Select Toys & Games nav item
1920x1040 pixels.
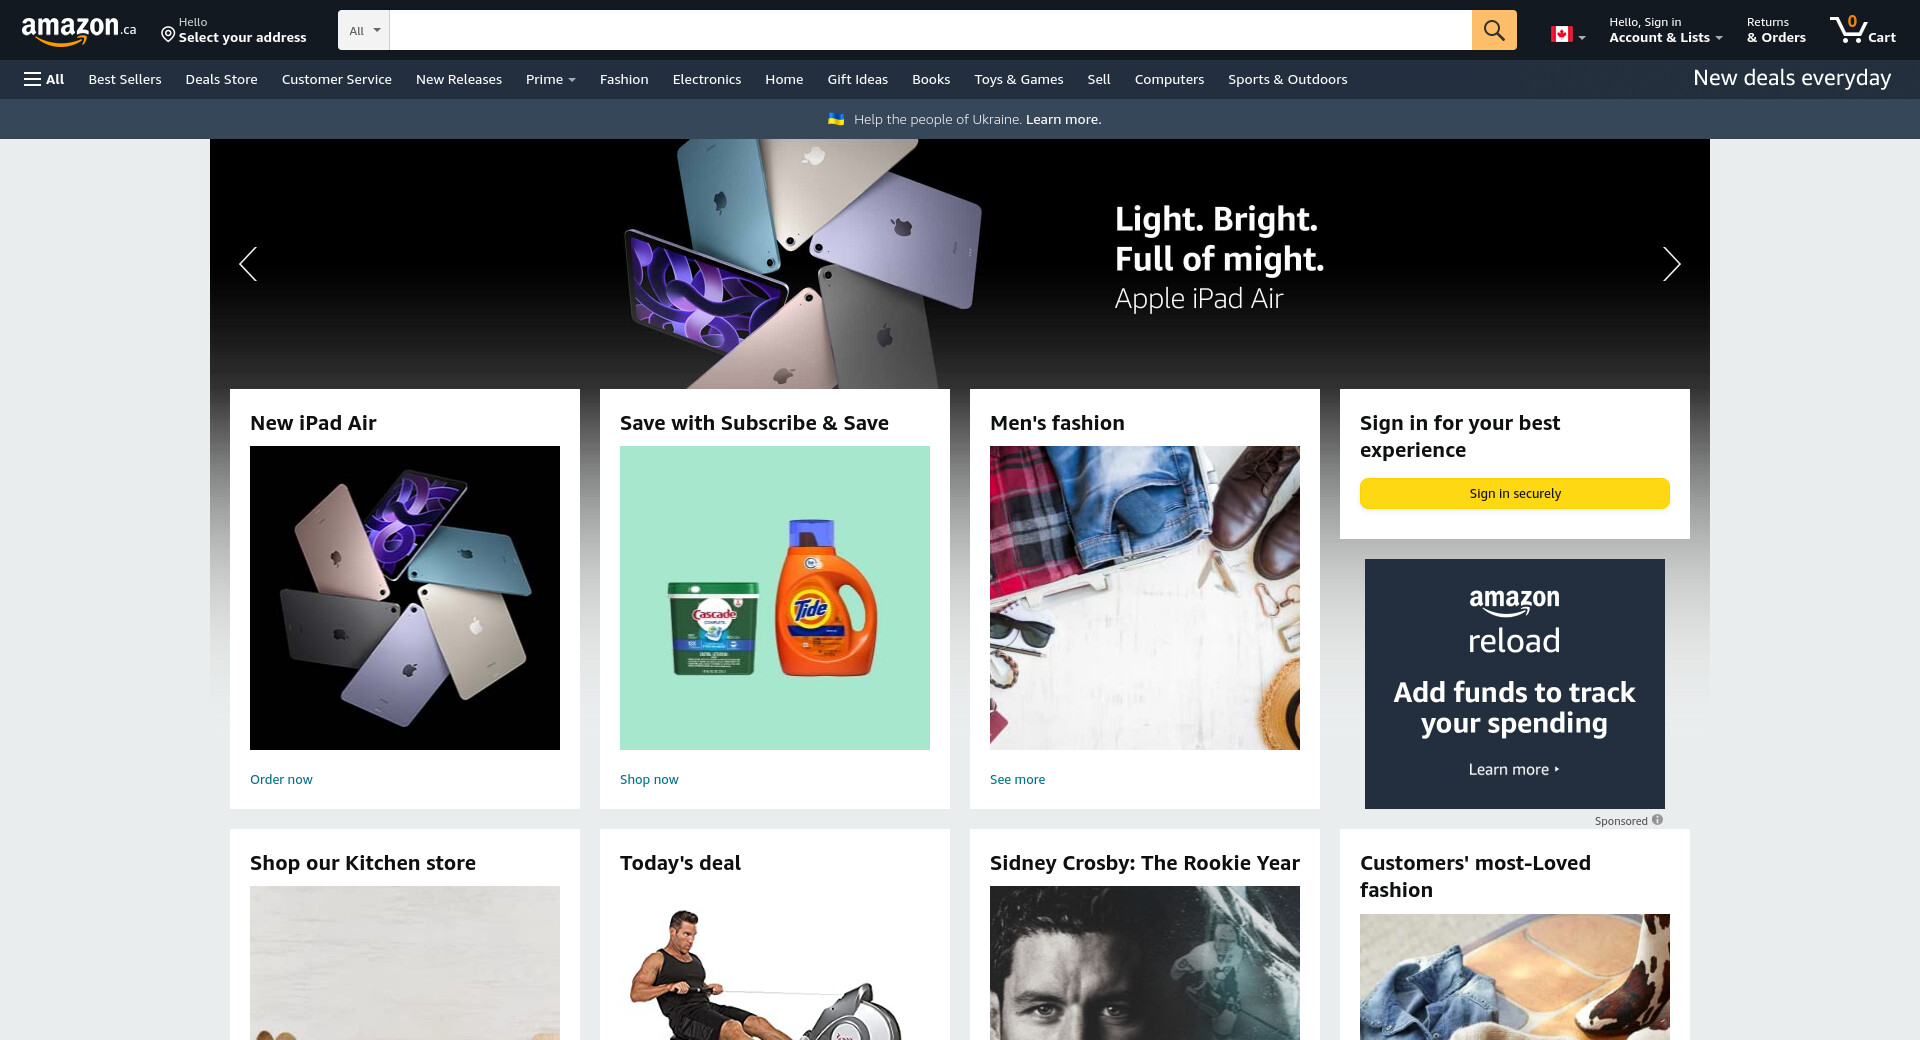click(1019, 79)
